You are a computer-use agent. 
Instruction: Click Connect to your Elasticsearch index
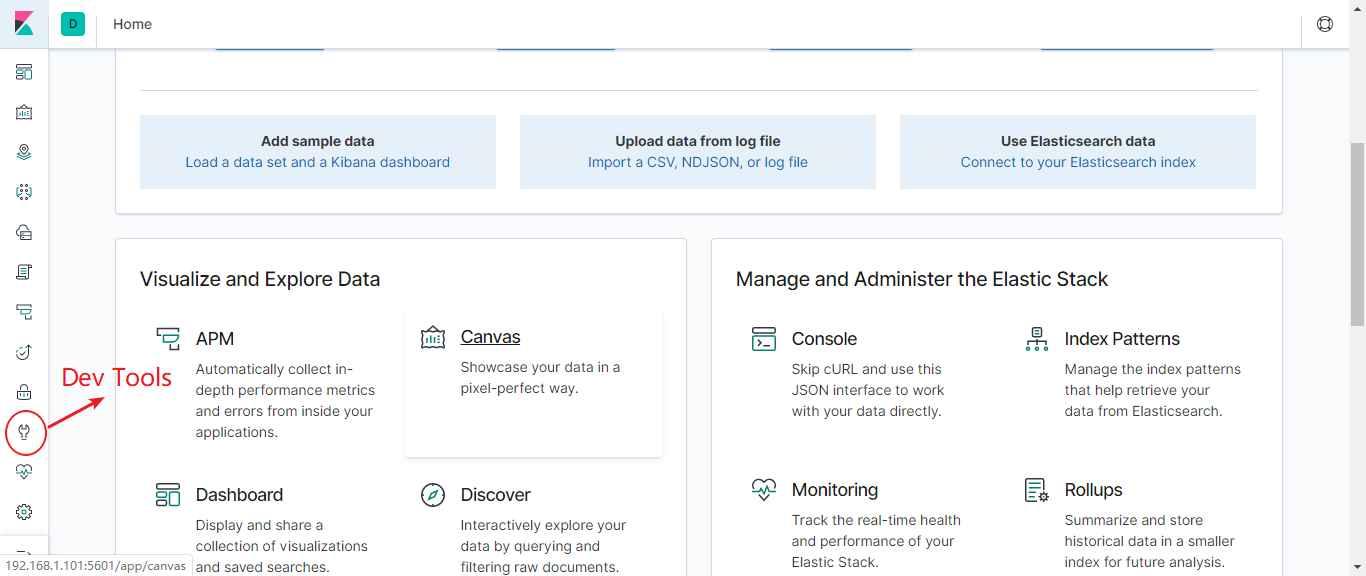coord(1078,162)
